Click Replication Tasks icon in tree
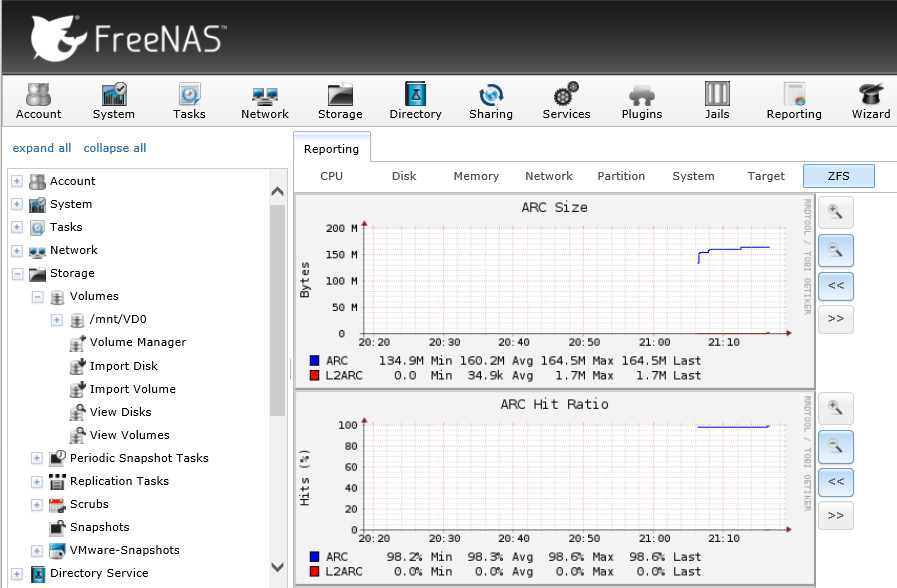Screen dimensions: 897x588 click(57, 482)
